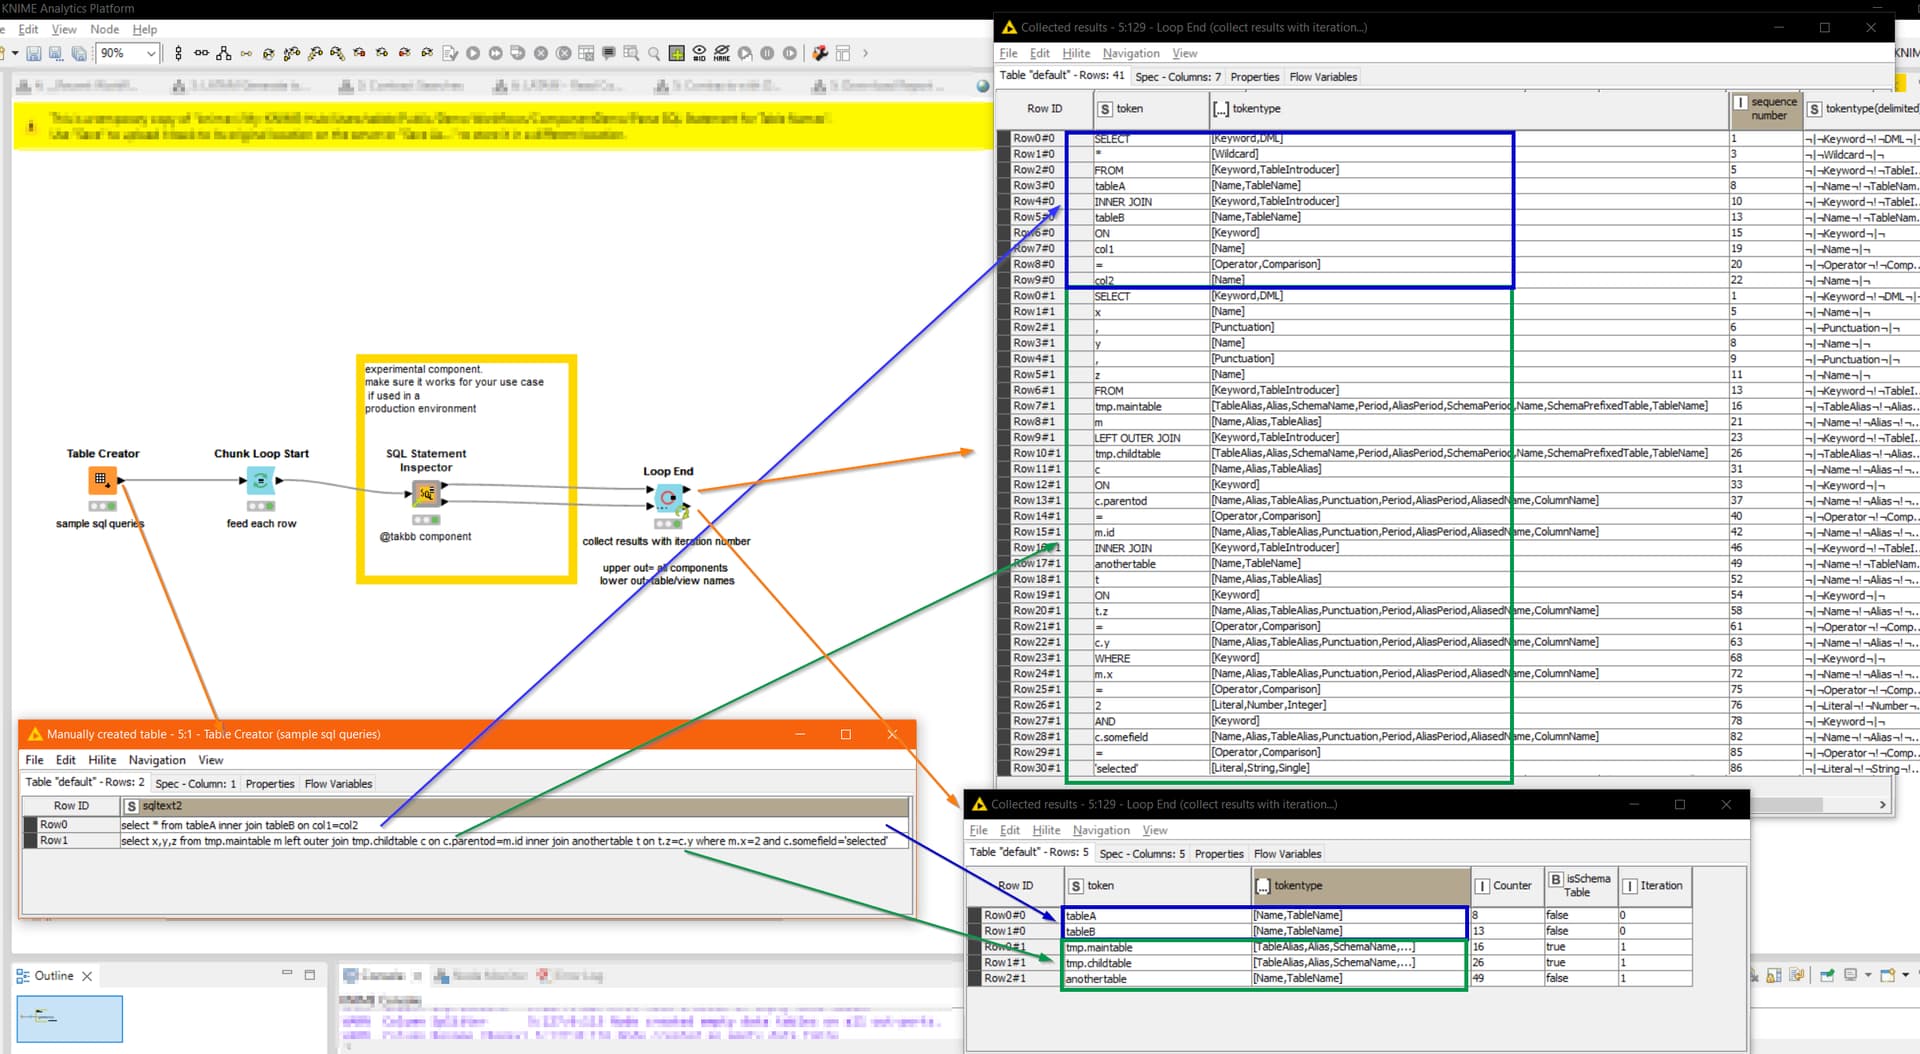Close the Outline view tab

87,976
